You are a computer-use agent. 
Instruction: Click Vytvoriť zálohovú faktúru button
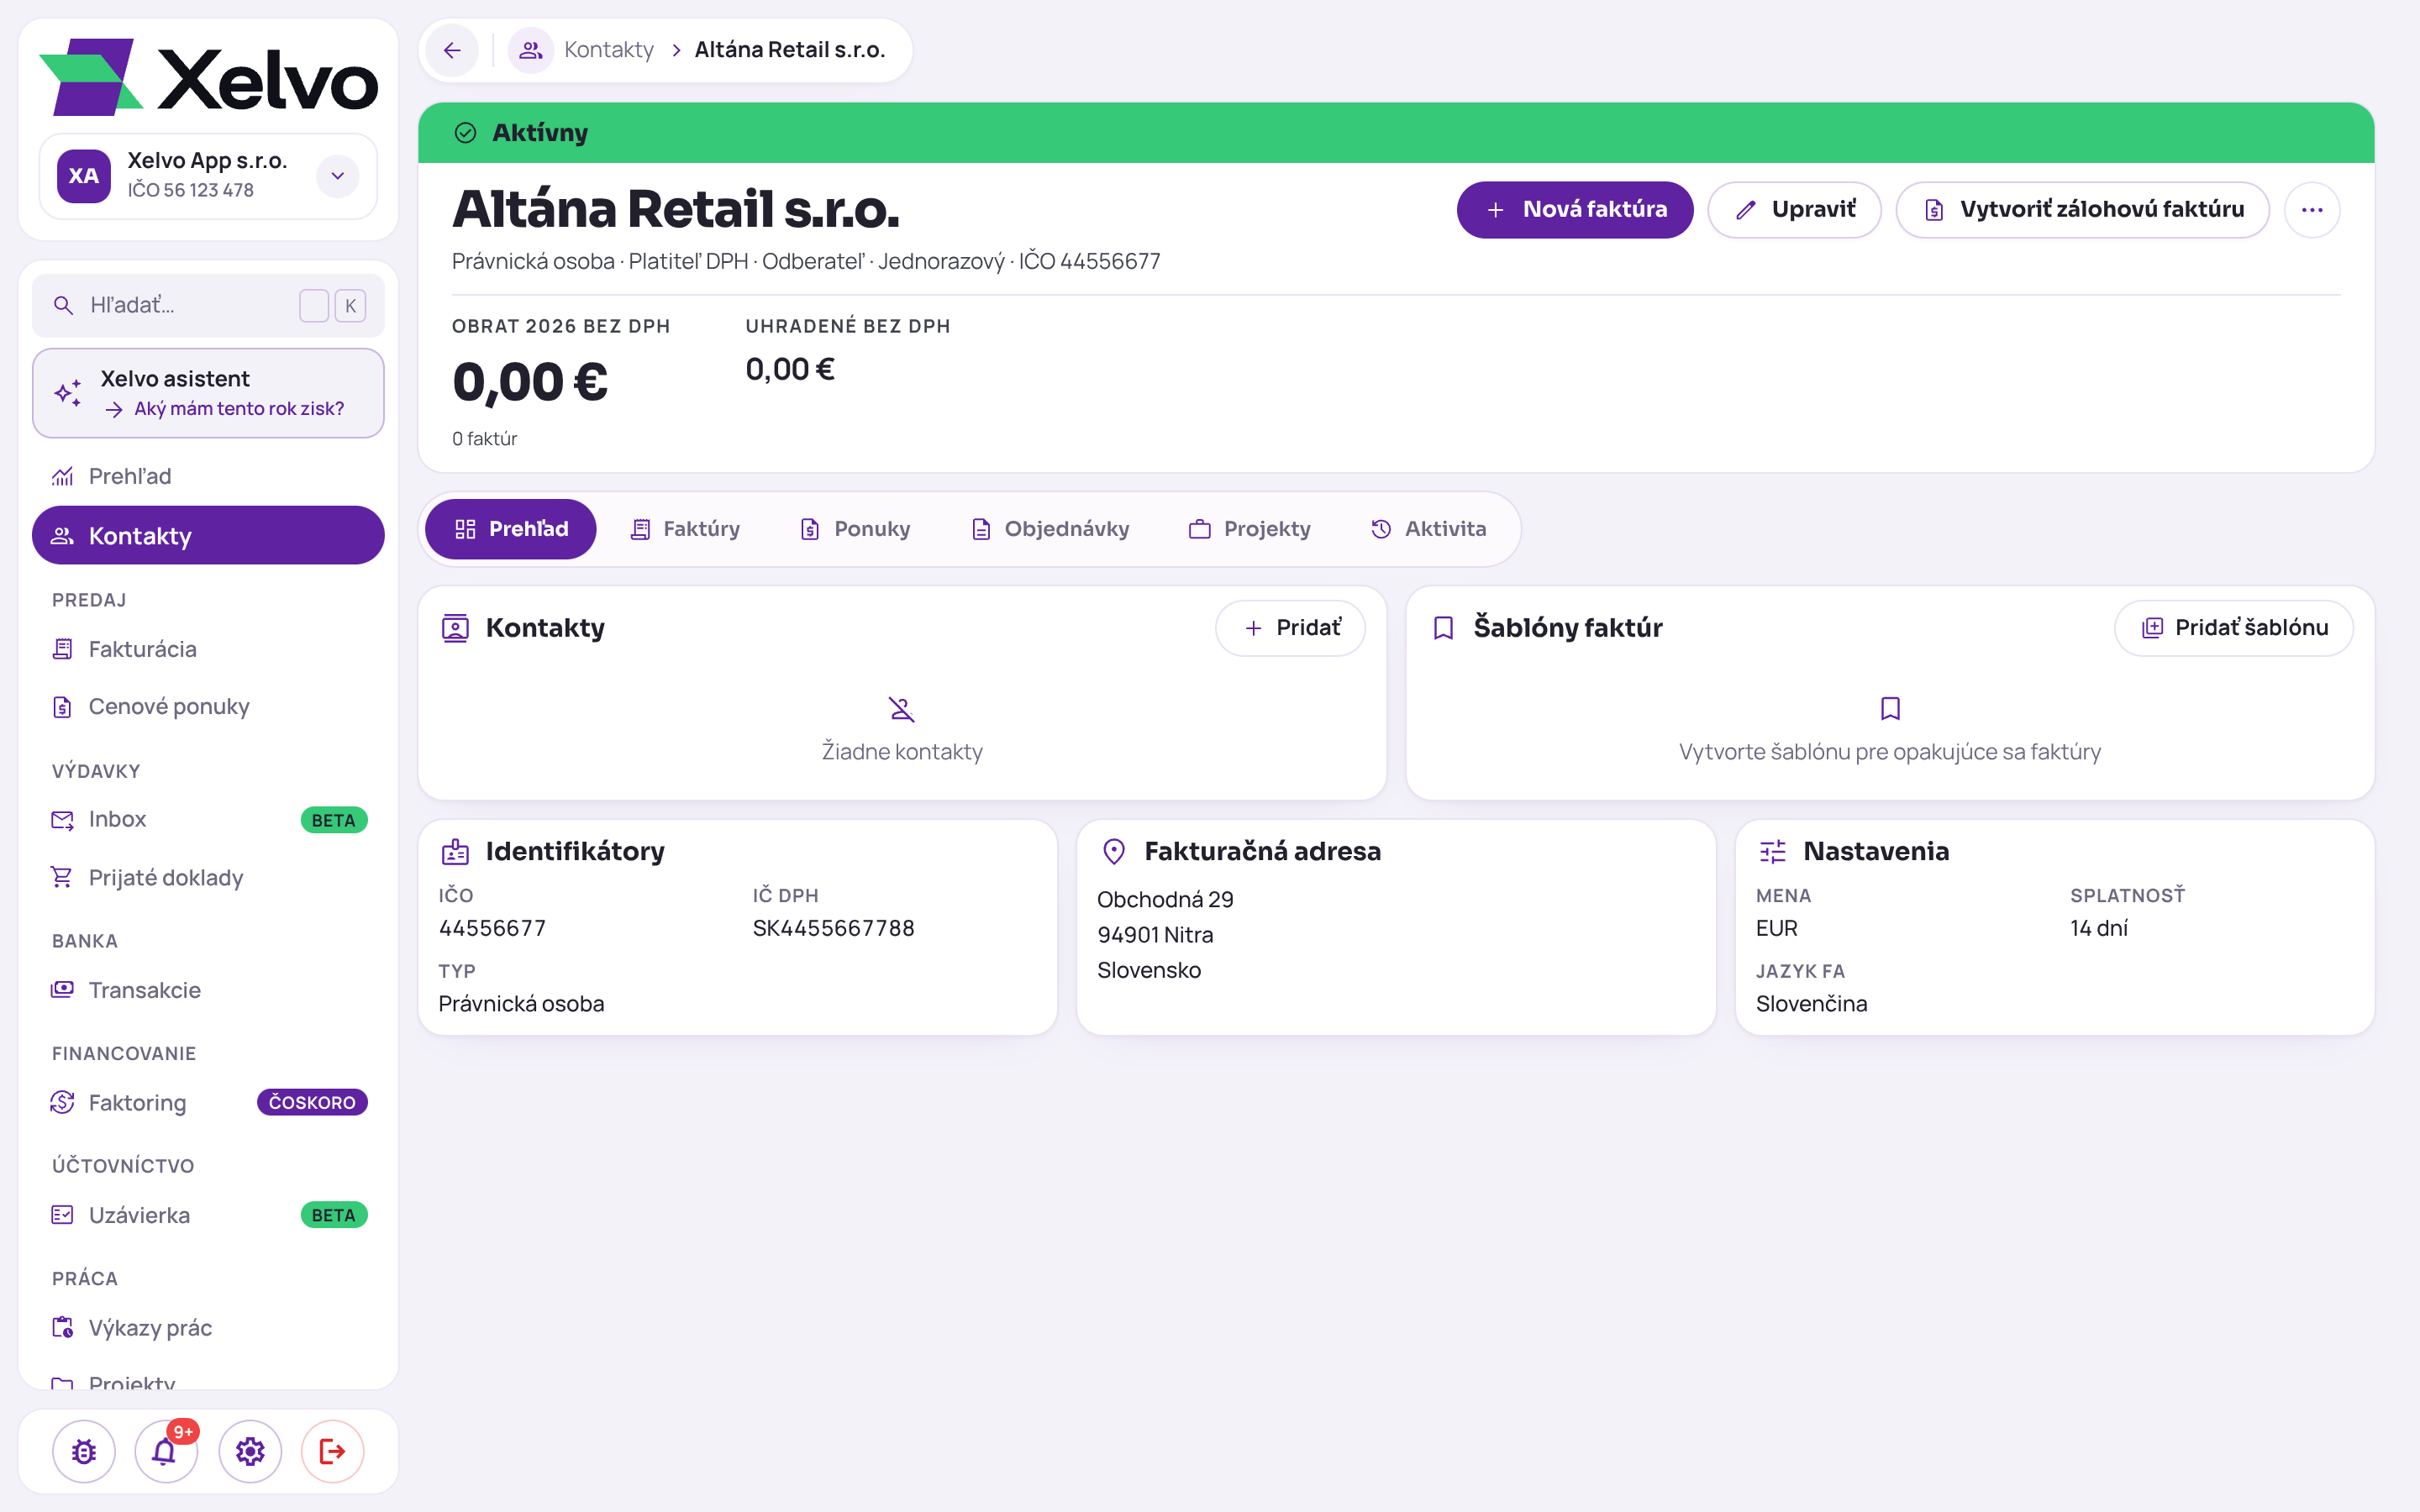(2082, 210)
